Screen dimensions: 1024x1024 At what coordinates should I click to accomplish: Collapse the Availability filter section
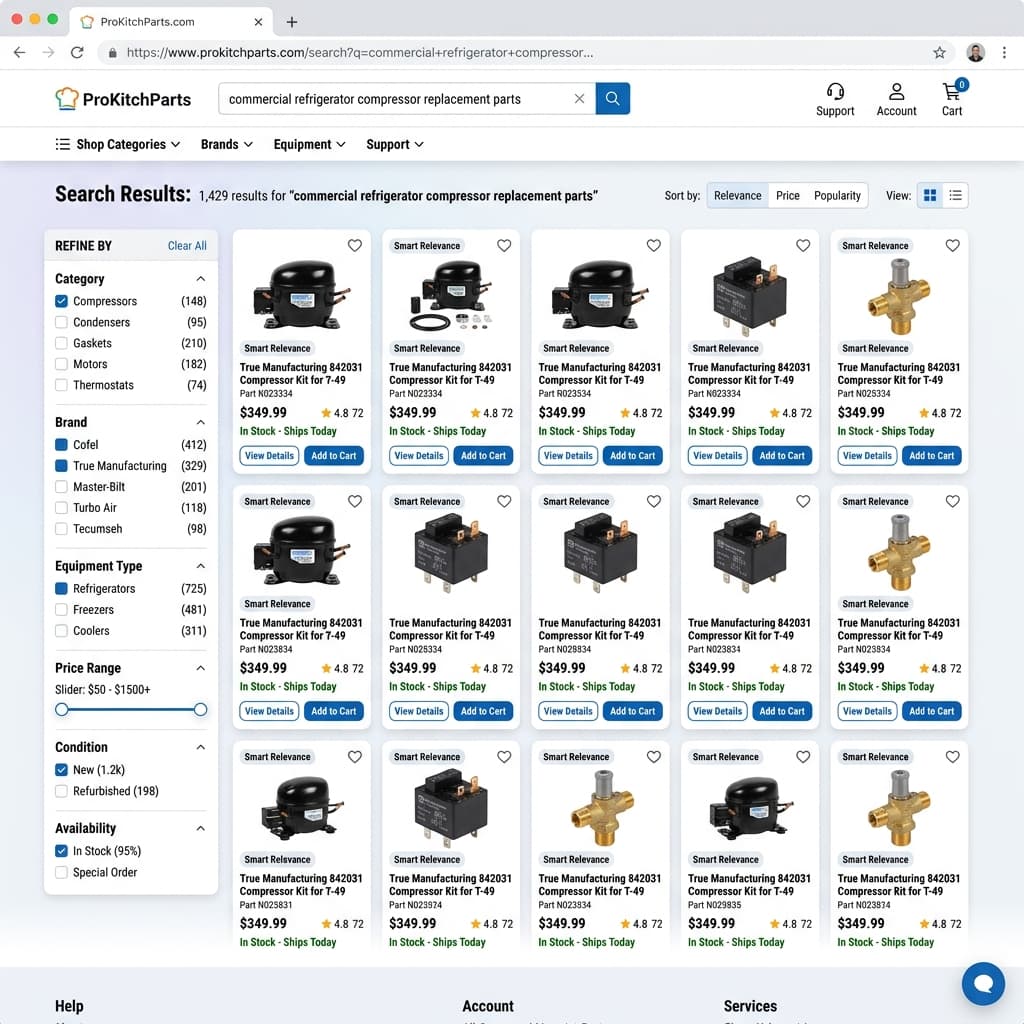(200, 829)
